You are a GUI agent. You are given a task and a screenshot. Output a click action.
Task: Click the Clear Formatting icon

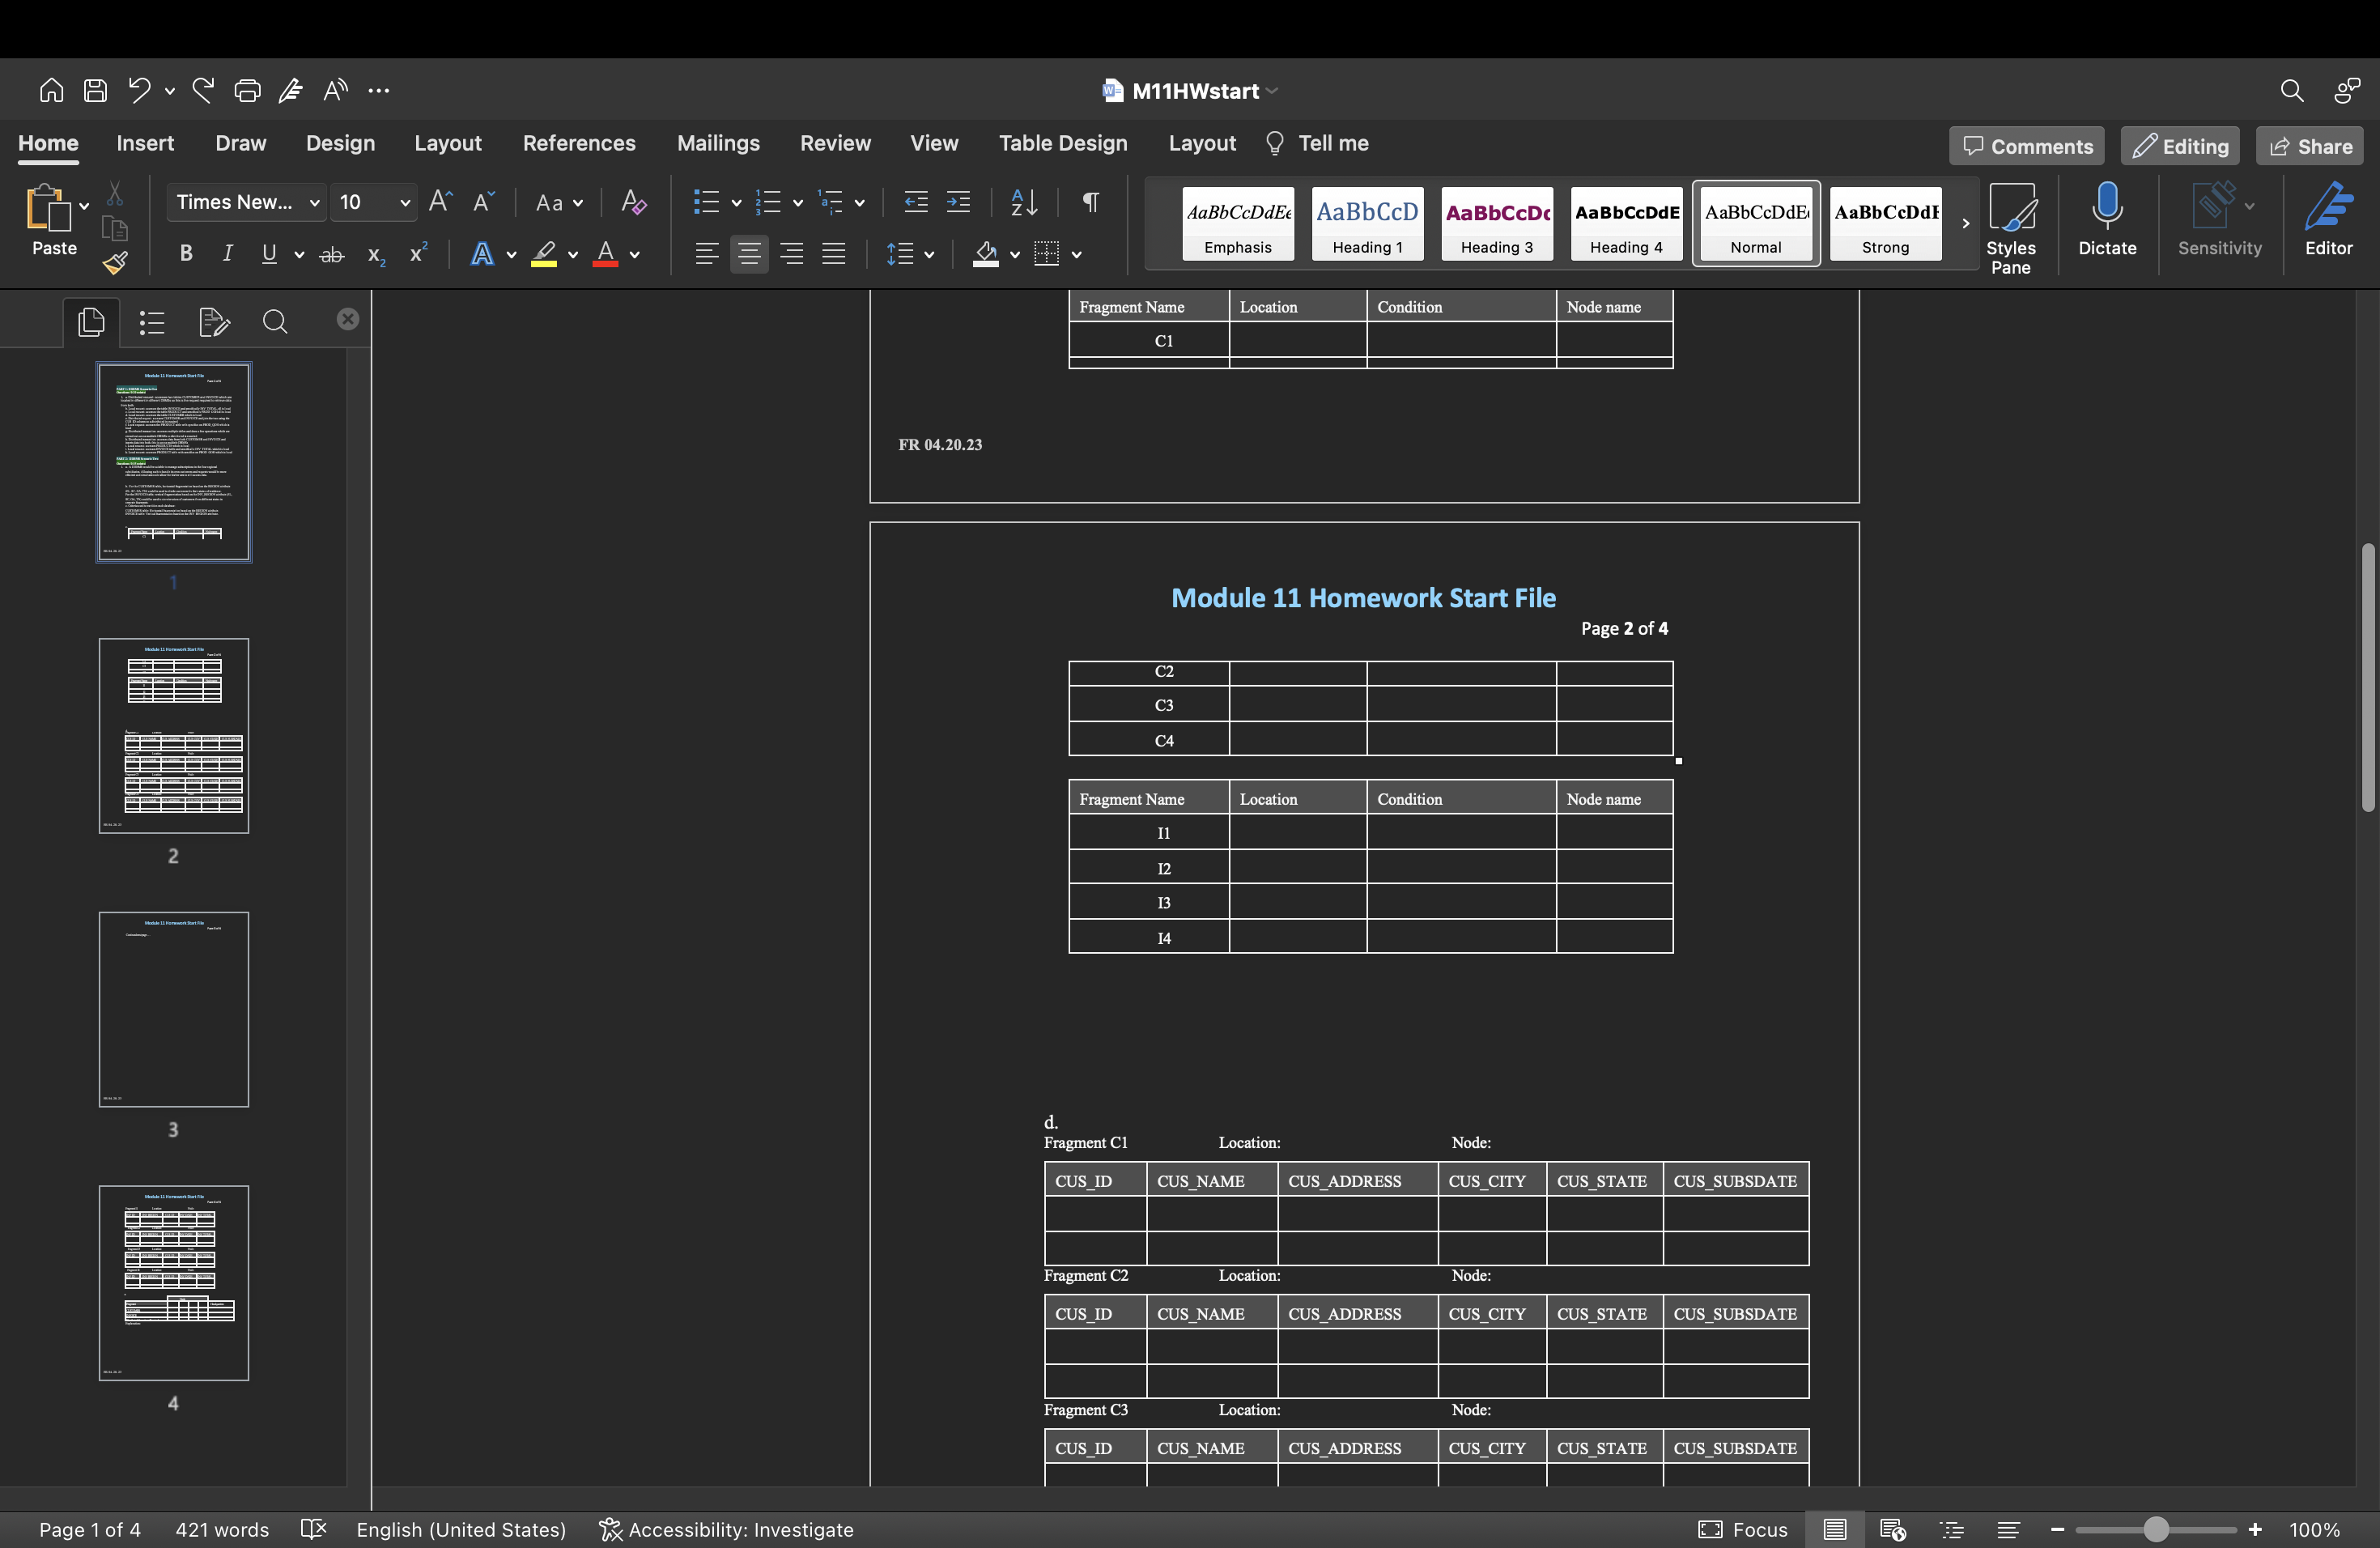coord(633,202)
